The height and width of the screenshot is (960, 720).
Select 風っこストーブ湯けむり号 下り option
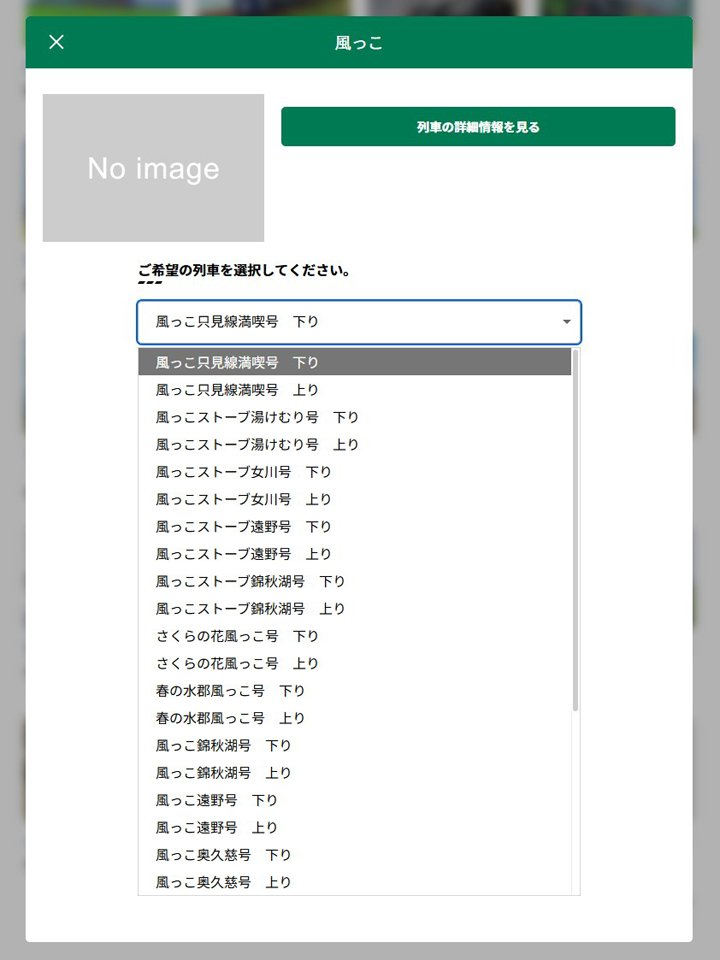tap(354, 418)
